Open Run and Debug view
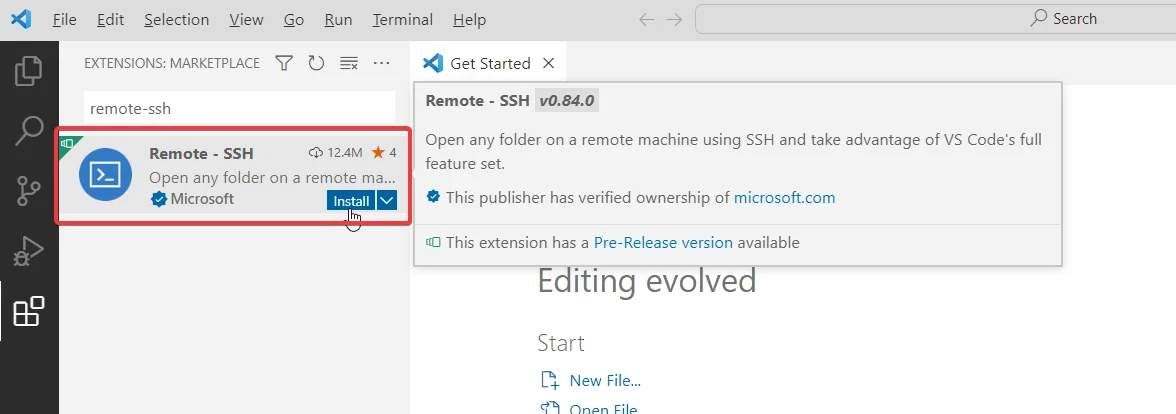This screenshot has width=1176, height=414. [28, 252]
